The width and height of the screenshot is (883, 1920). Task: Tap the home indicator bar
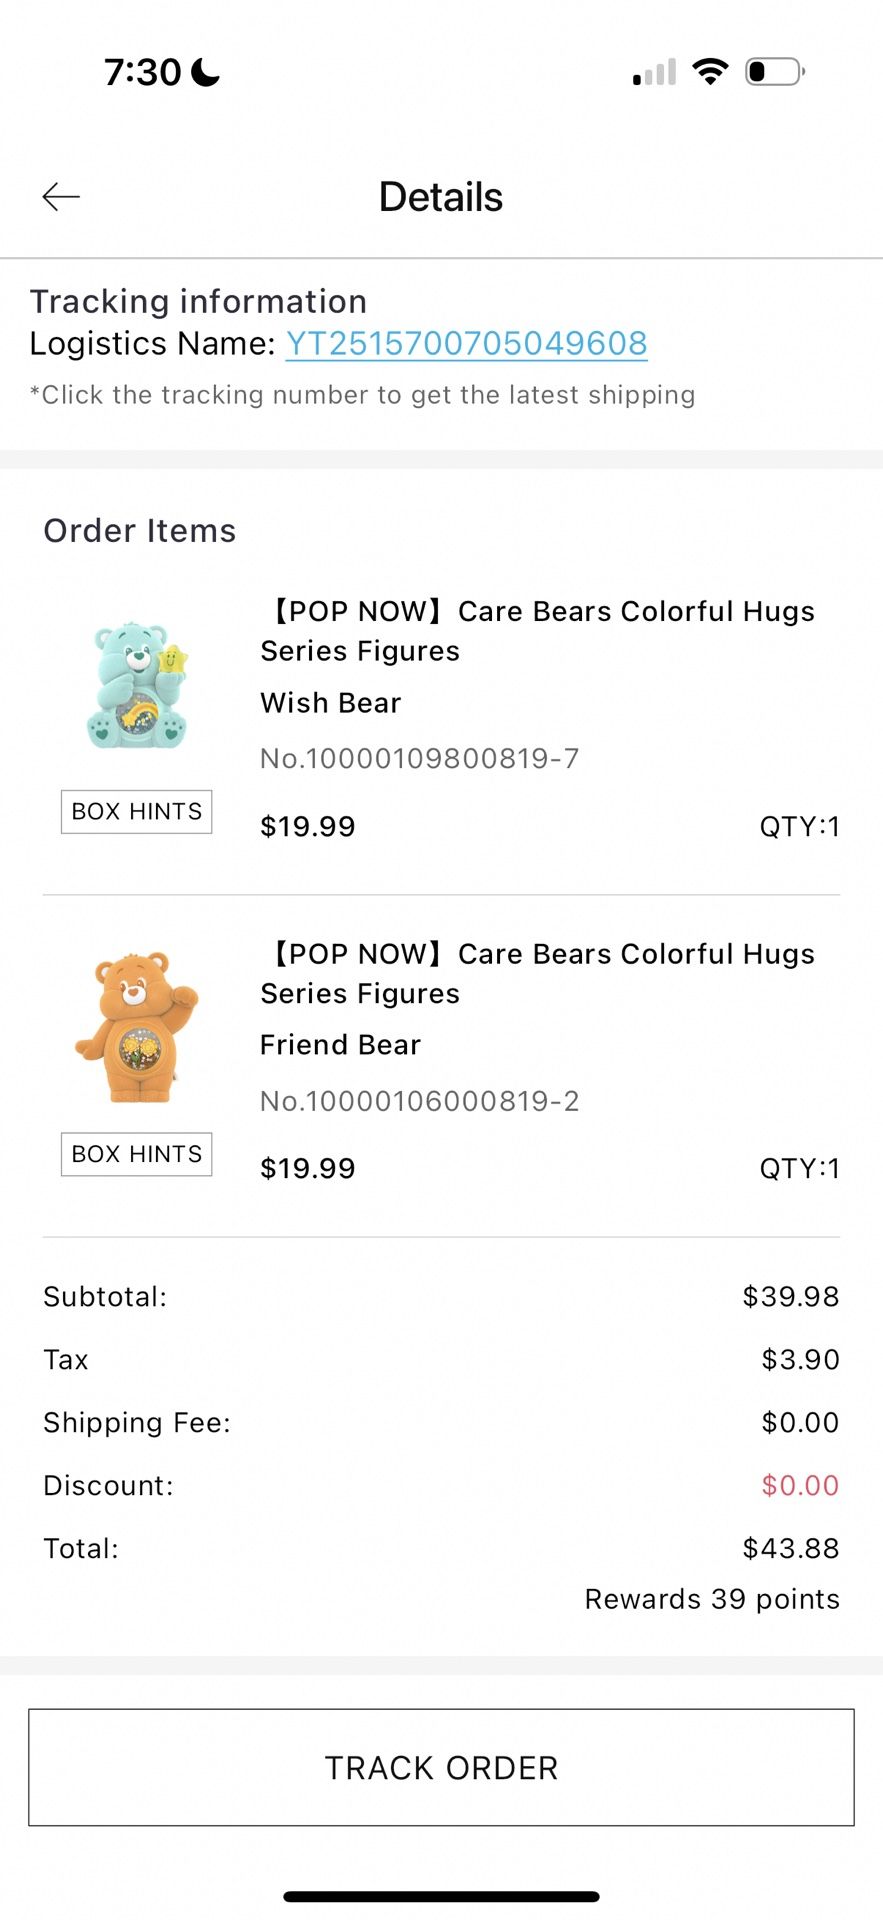coord(441,1896)
